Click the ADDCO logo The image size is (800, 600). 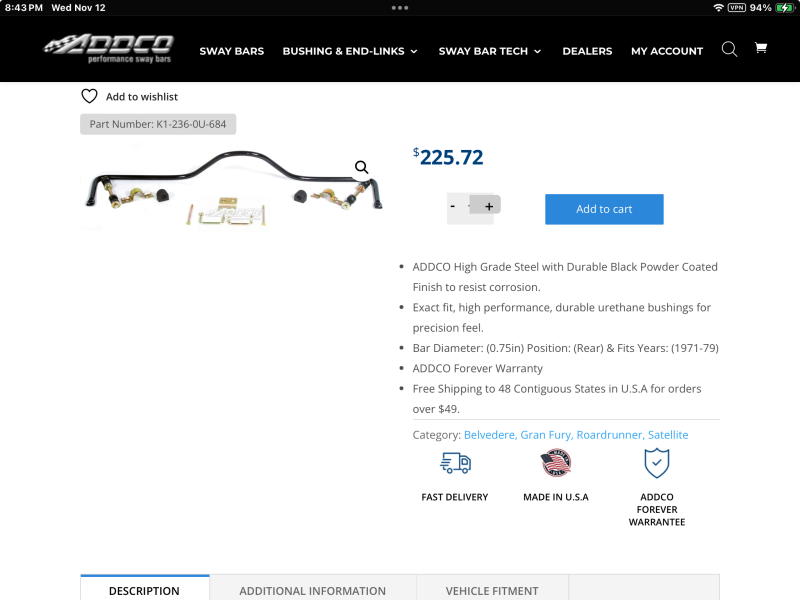(x=109, y=48)
